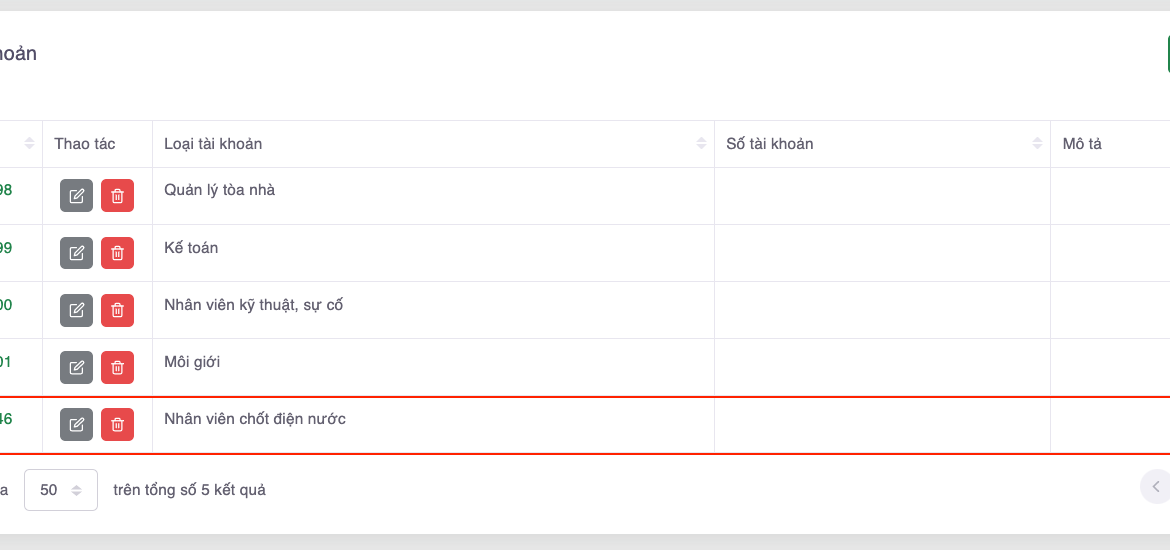The image size is (1170, 550).
Task: Click the Quản lý tòa nhà cell
Action: [x=219, y=190]
